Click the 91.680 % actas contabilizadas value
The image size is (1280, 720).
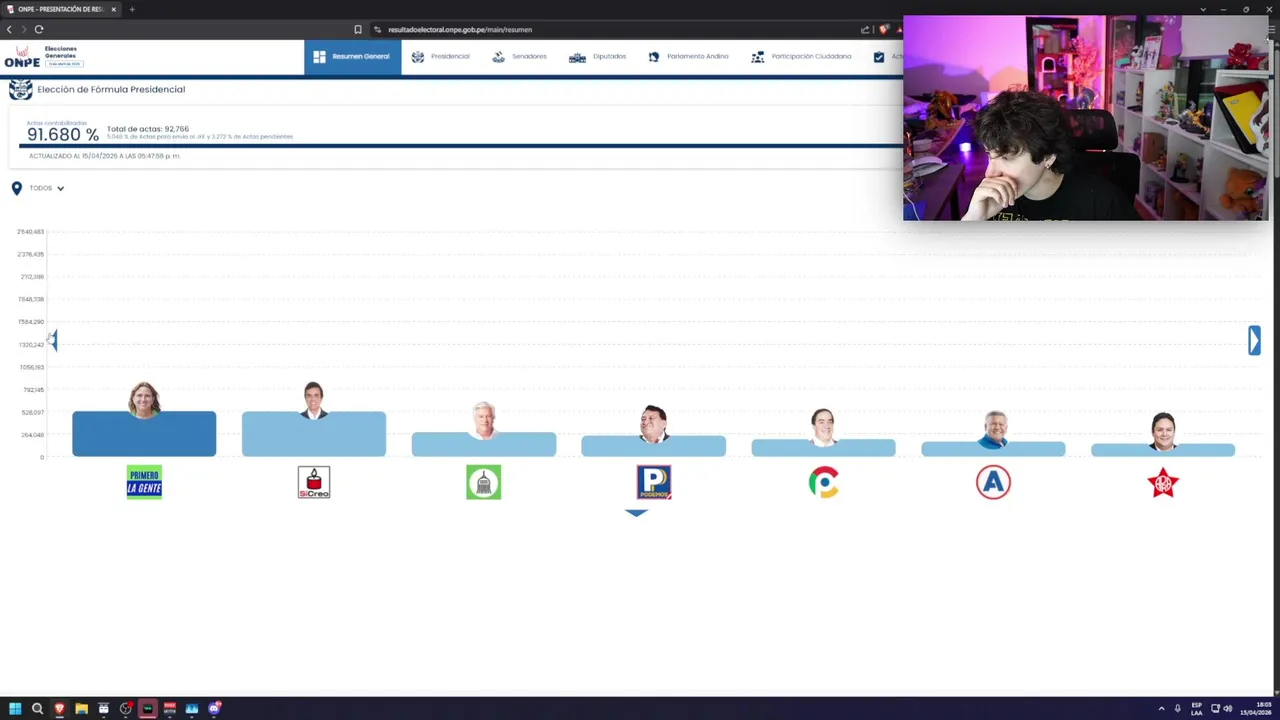[x=62, y=135]
